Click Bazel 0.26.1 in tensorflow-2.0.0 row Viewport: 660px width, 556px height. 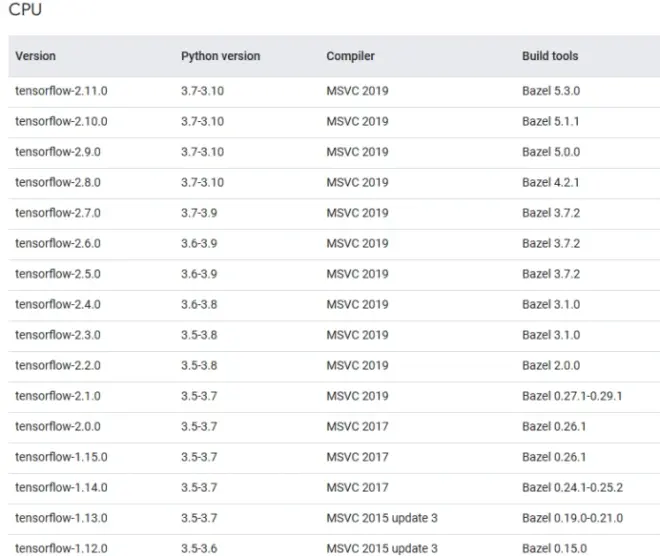coord(554,427)
